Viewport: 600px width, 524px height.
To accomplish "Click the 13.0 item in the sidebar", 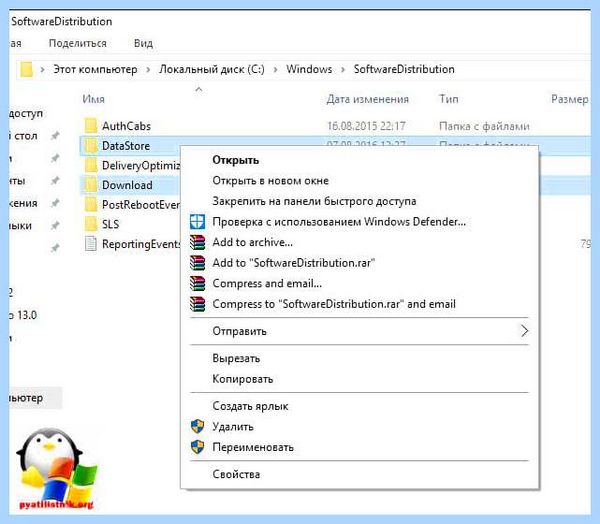I will (23, 315).
